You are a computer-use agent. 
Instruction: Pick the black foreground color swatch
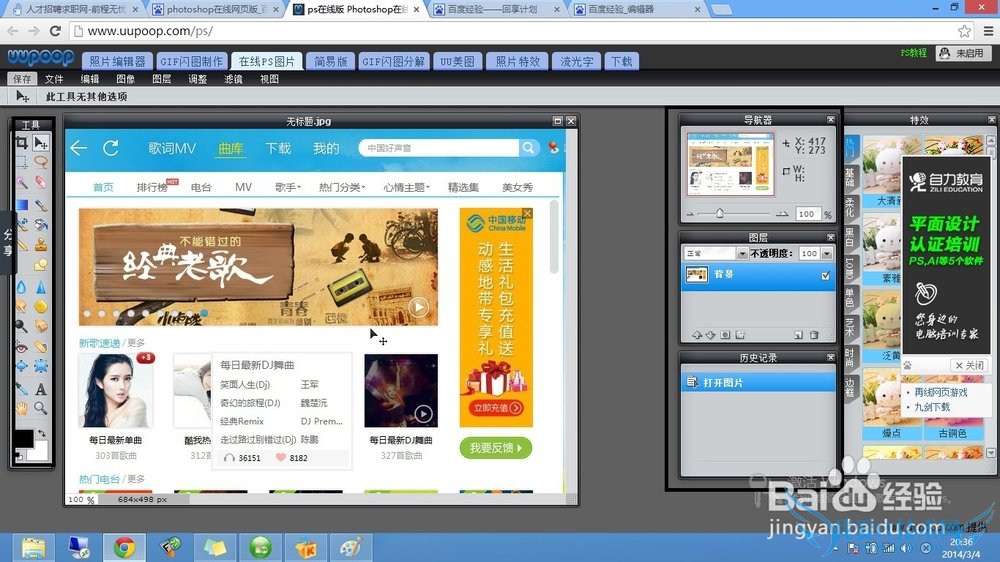tap(24, 439)
